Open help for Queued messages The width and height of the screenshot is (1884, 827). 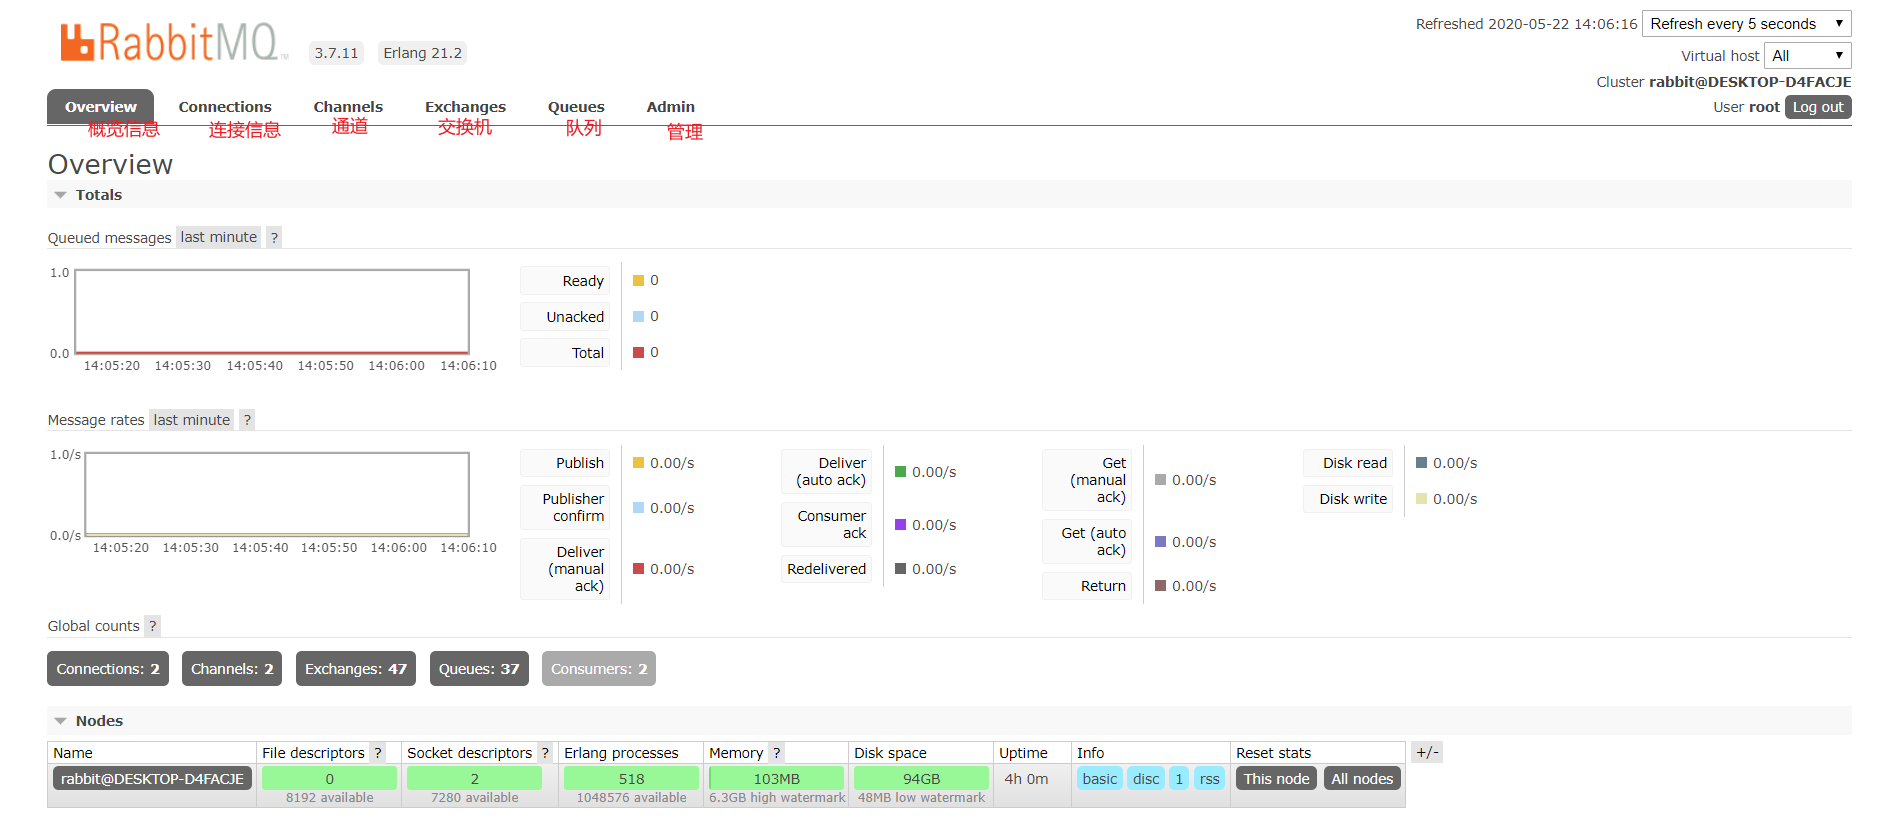274,237
